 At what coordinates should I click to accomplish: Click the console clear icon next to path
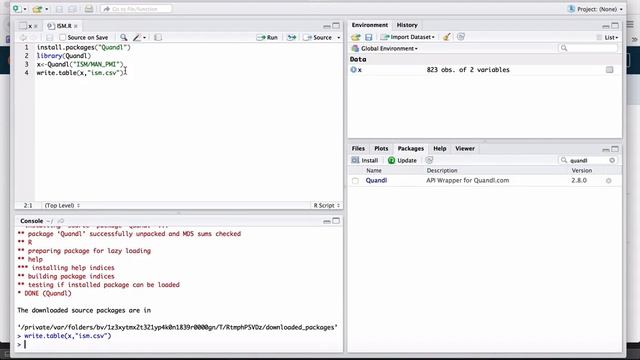61,221
